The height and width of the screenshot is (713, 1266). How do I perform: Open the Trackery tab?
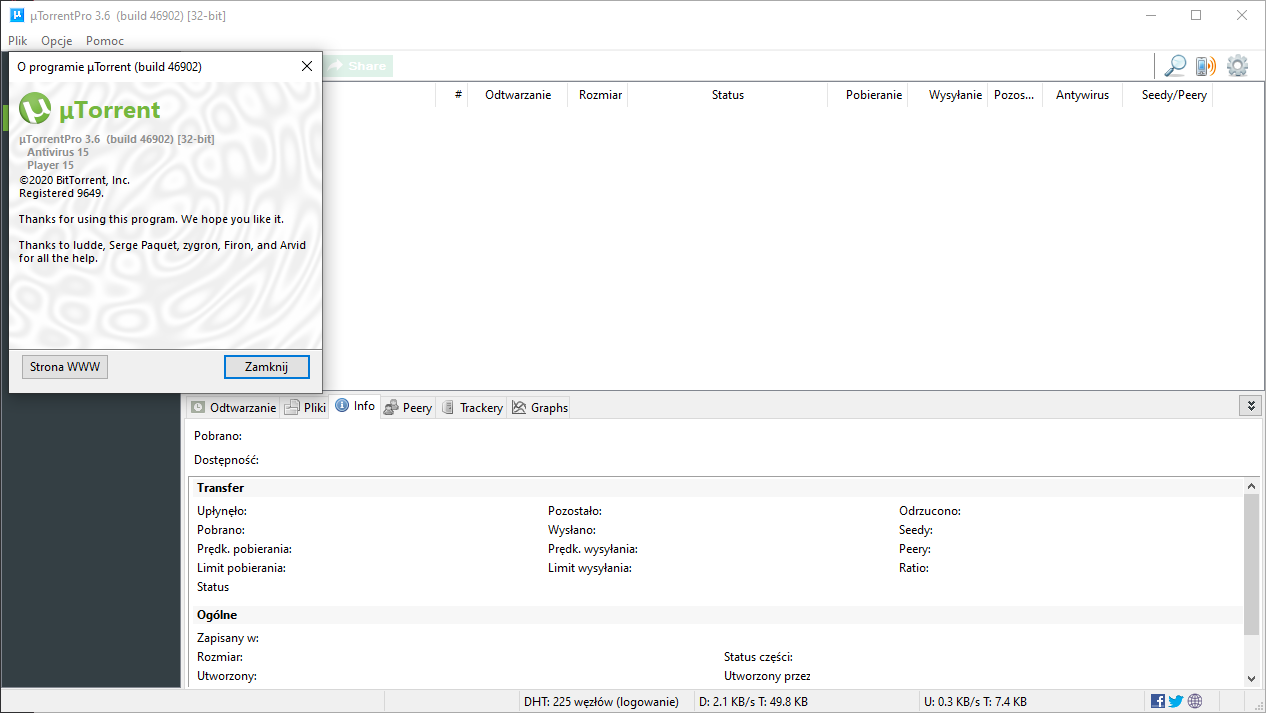(472, 407)
